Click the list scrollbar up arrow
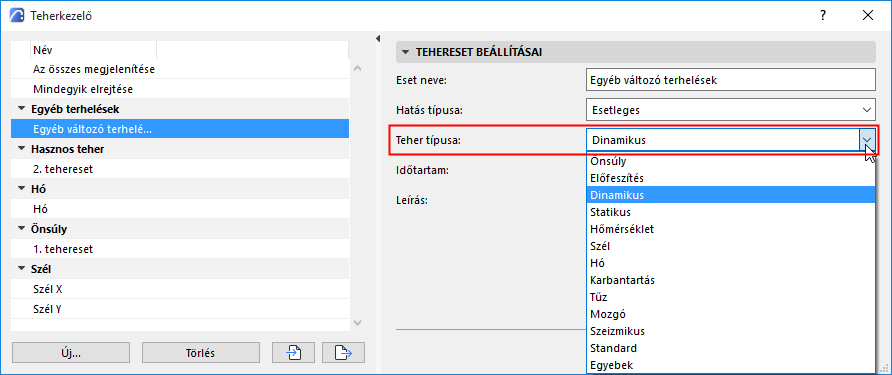Viewport: 892px width, 375px height. point(357,68)
